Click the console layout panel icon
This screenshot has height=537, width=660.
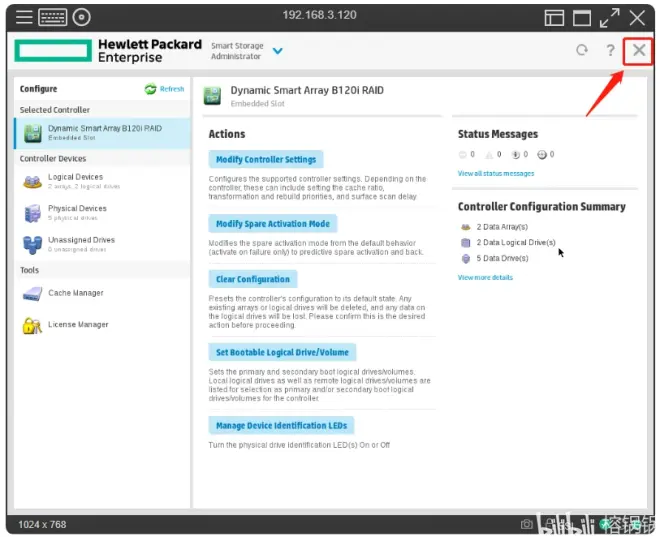pyautogui.click(x=554, y=18)
